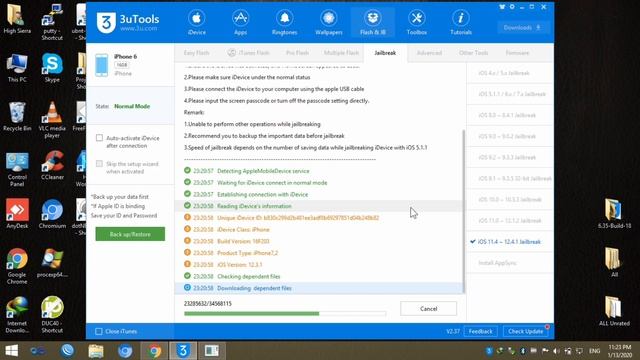Open Control Panel desktop icon
The height and width of the screenshot is (360, 640).
[17, 169]
